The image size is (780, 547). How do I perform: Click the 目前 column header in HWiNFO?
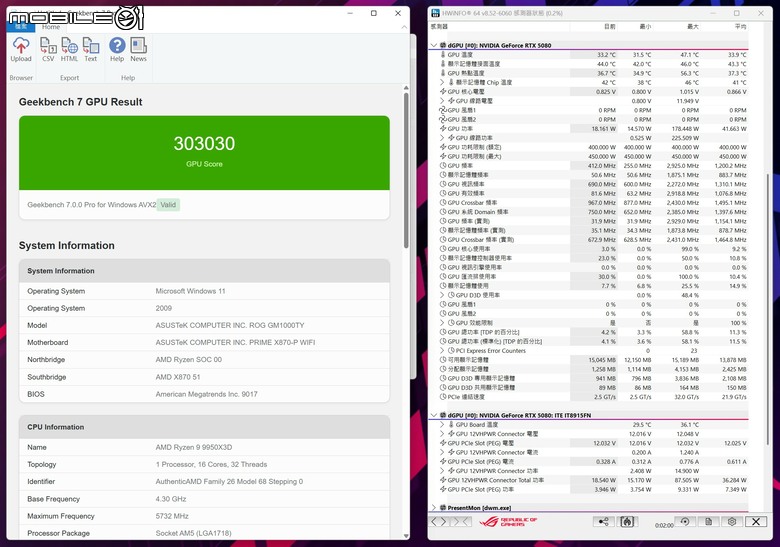[610, 26]
